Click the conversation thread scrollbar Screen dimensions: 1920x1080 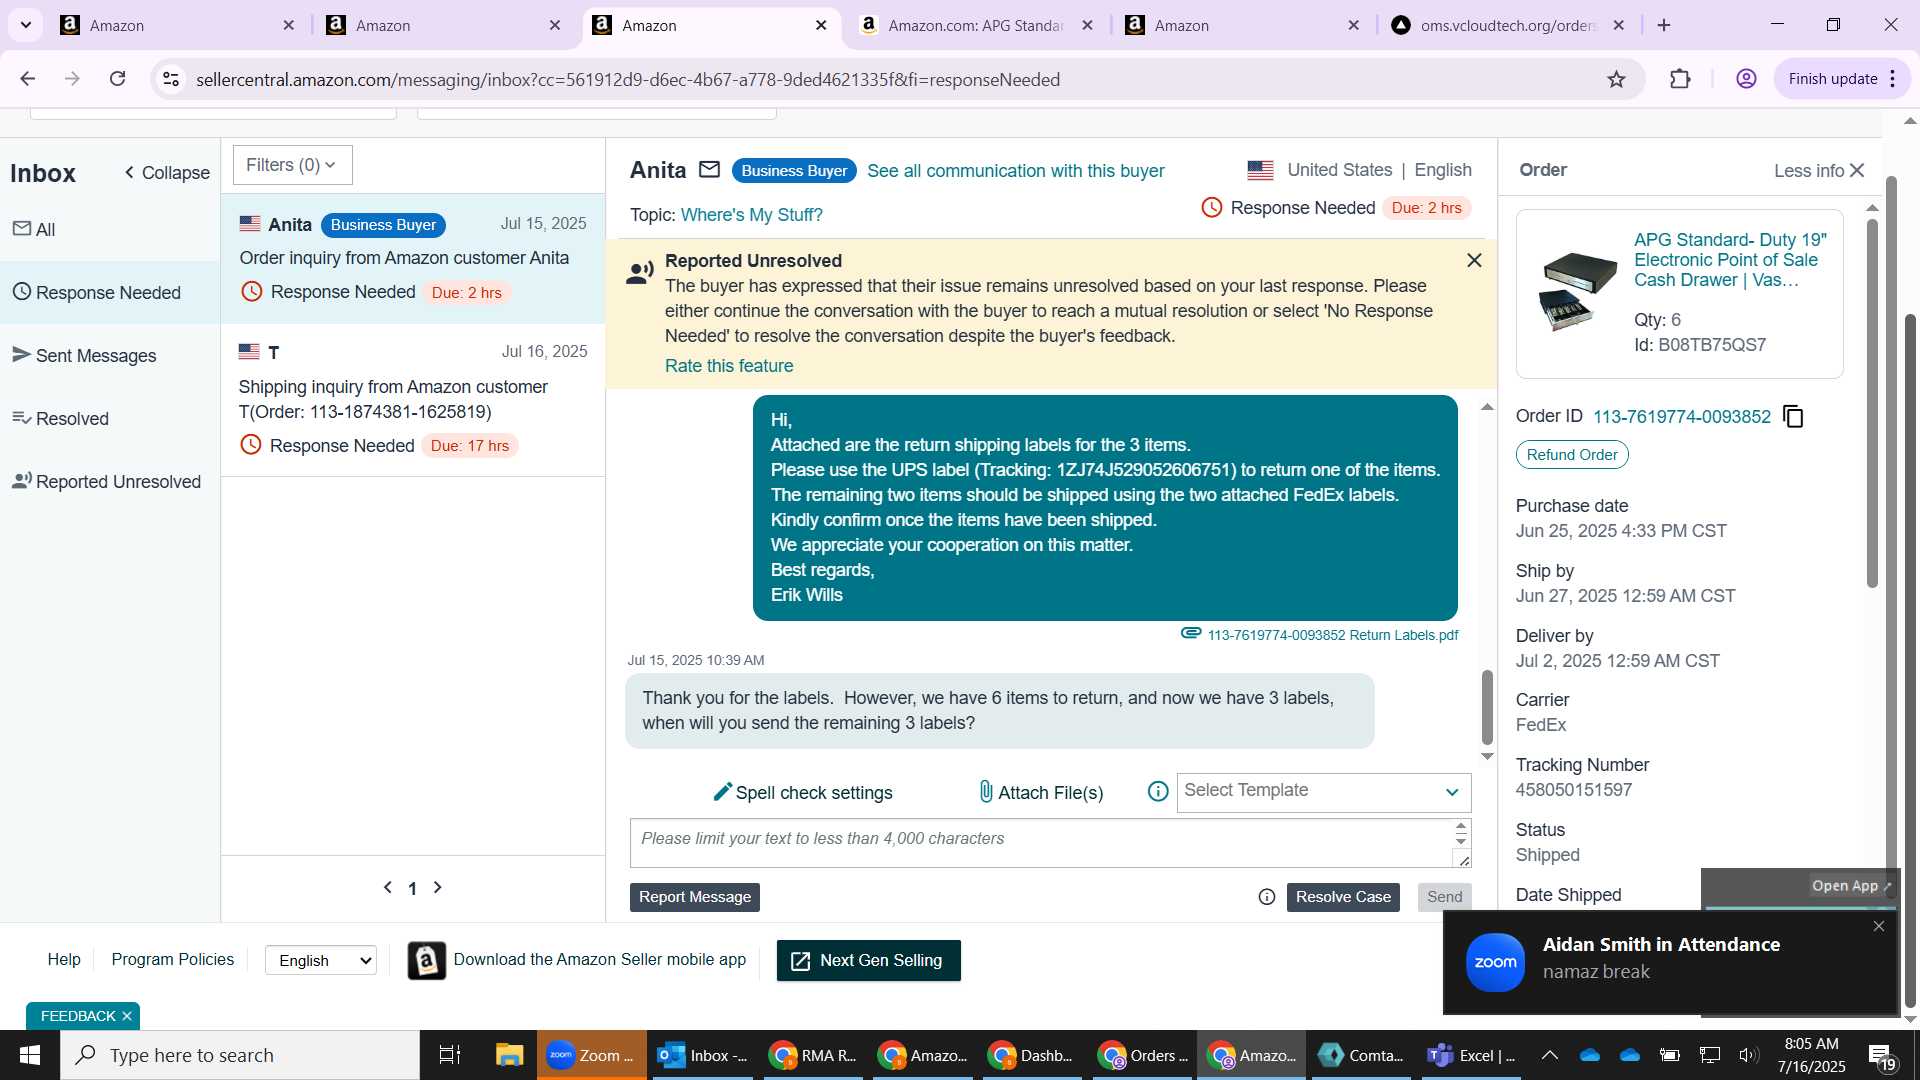pos(1487,706)
